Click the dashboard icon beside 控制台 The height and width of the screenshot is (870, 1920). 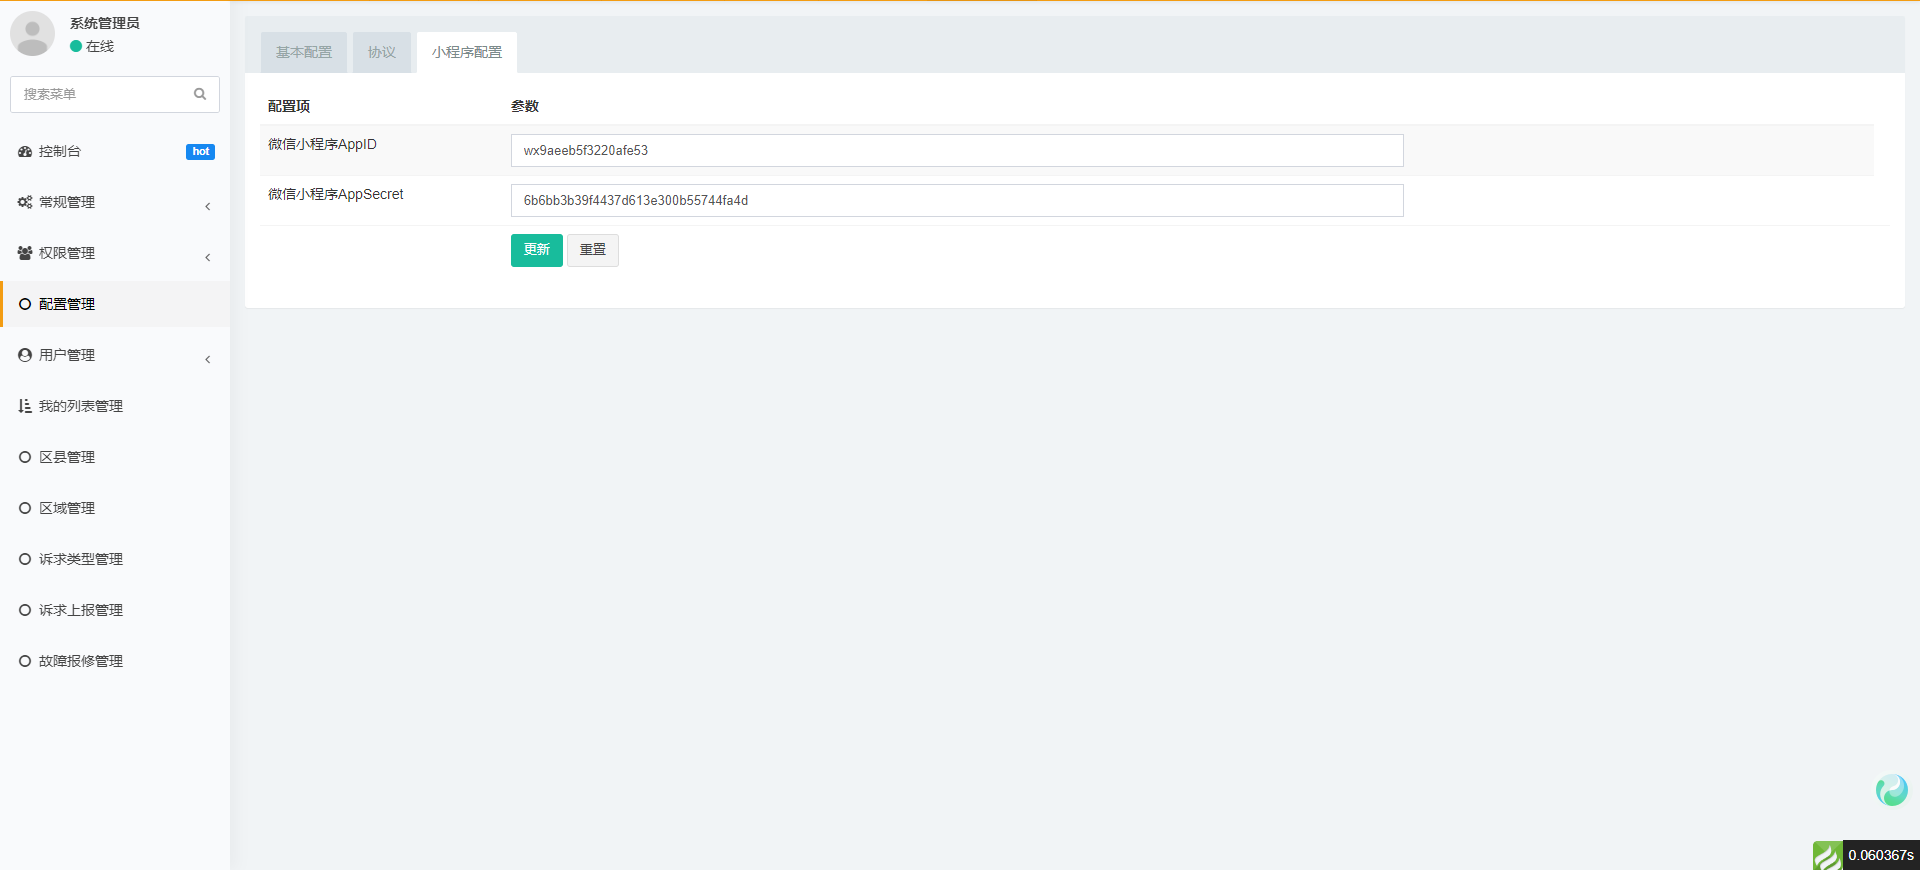coord(25,152)
